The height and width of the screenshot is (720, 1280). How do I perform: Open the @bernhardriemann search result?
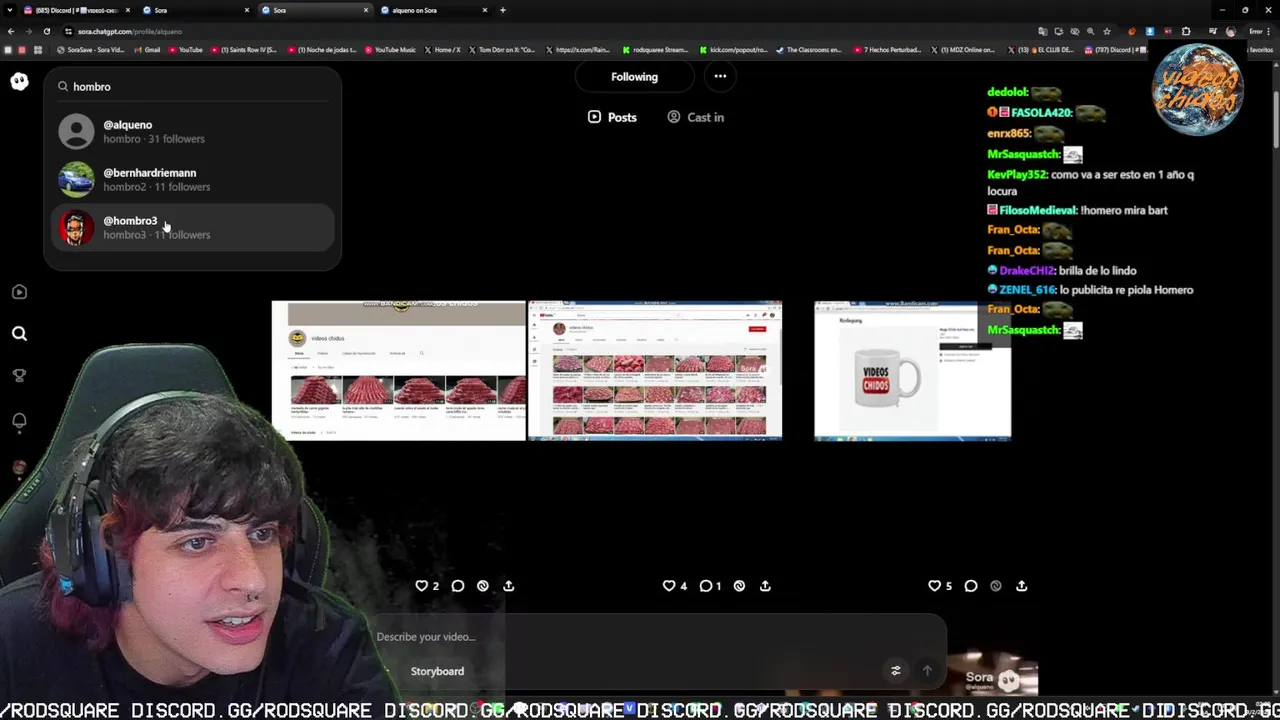point(192,180)
